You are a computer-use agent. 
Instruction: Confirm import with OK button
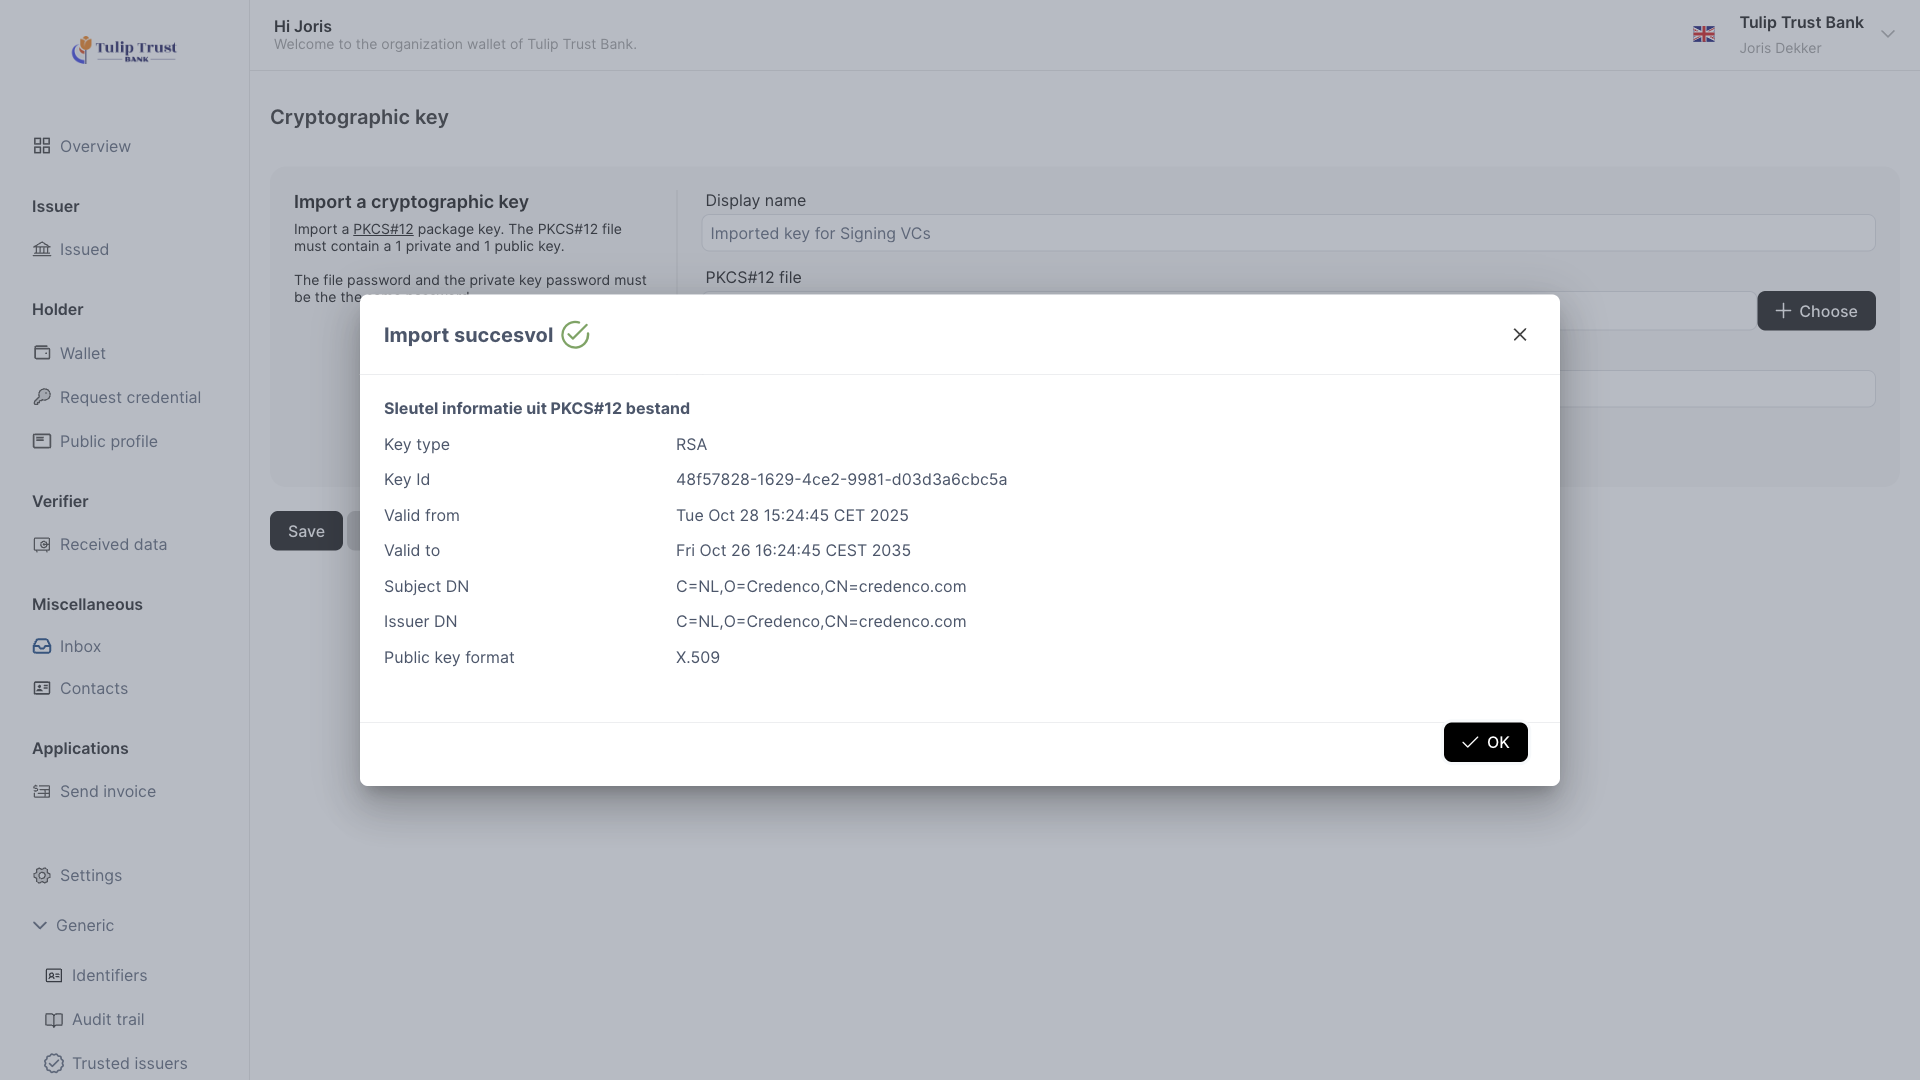click(x=1485, y=742)
